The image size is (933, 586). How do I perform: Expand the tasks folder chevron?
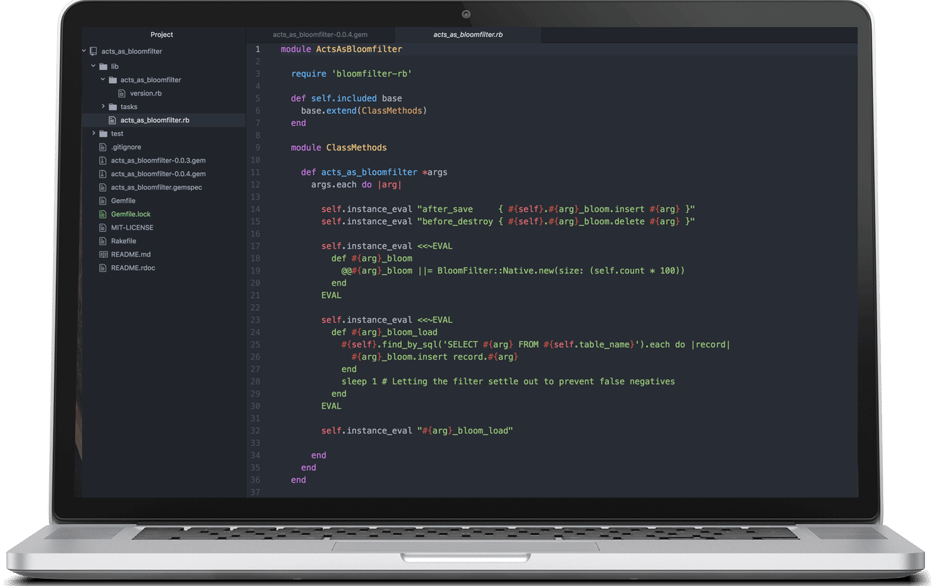coord(102,106)
